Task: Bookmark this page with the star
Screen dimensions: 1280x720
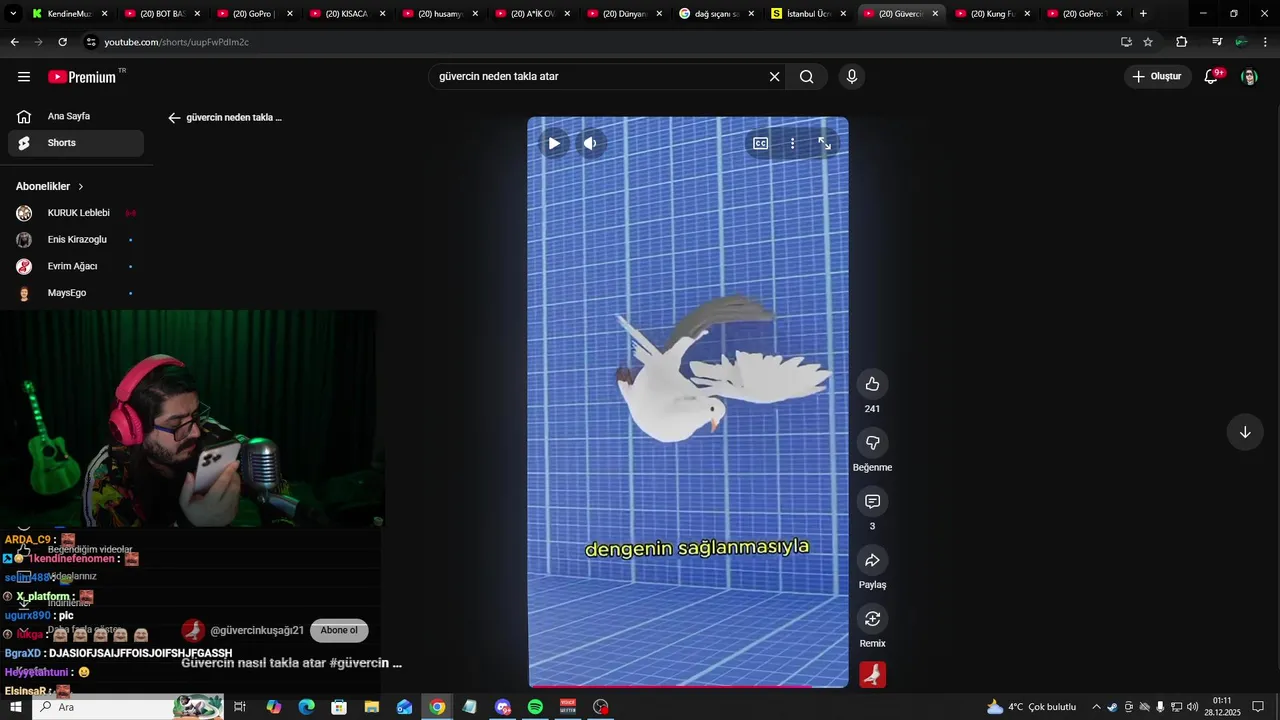Action: (1148, 42)
